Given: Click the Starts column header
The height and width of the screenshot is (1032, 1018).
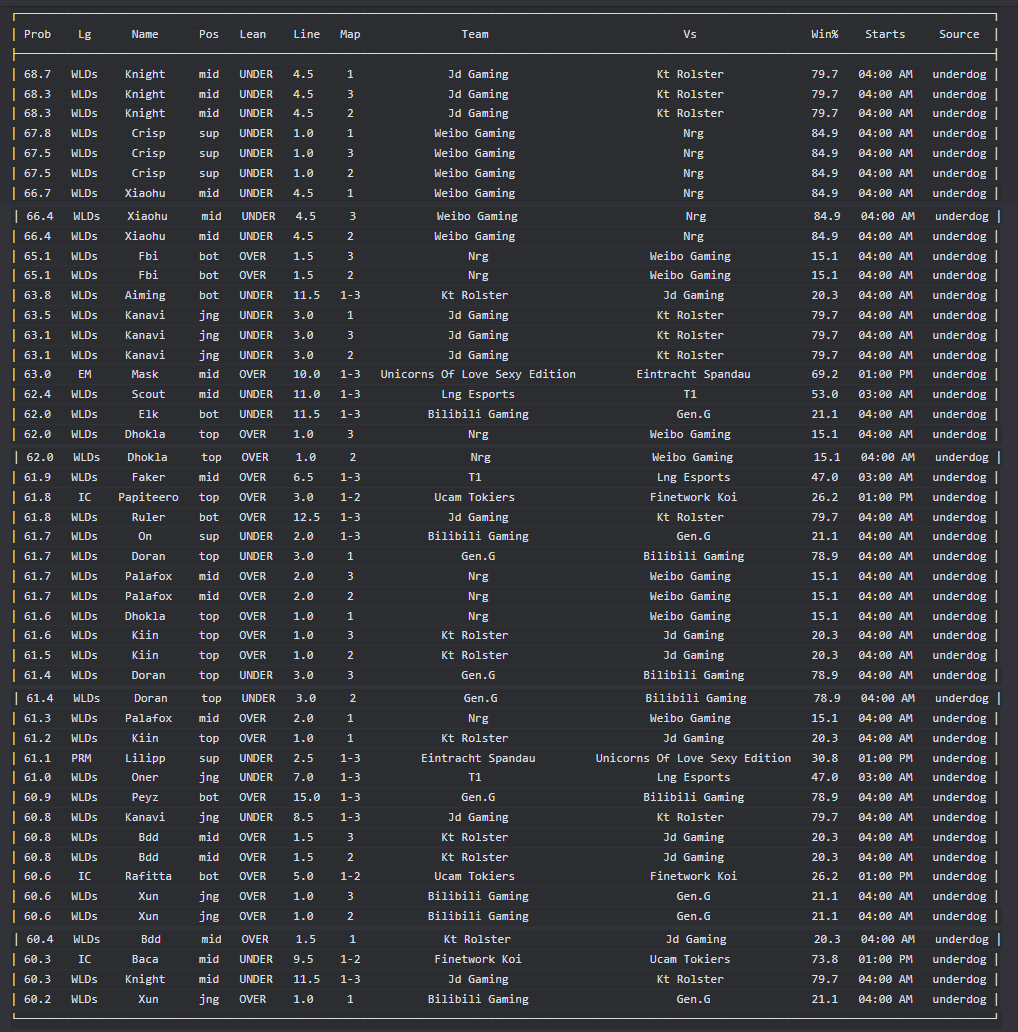Looking at the screenshot, I should pyautogui.click(x=885, y=34).
